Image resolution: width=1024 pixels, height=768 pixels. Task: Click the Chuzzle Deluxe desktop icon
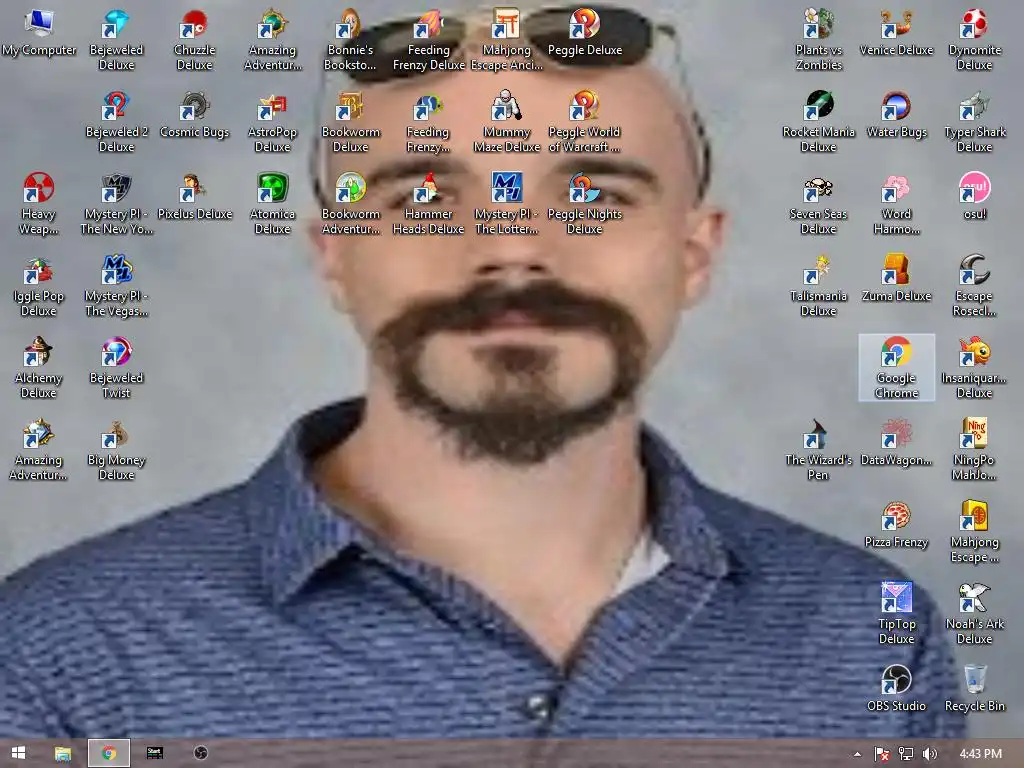(194, 40)
